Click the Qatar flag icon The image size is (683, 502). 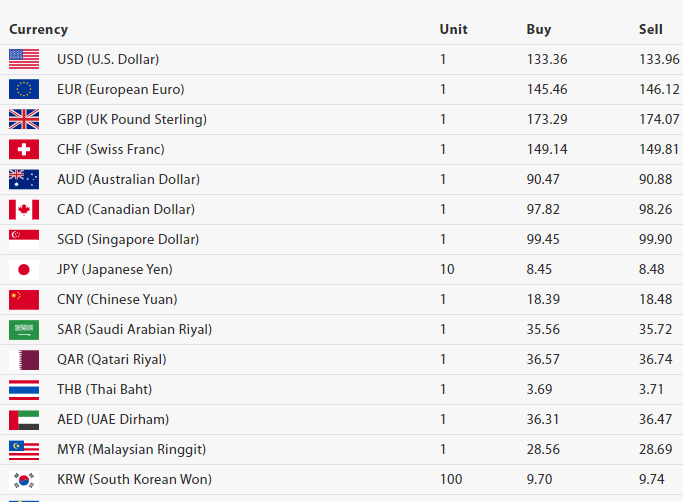coord(24,359)
